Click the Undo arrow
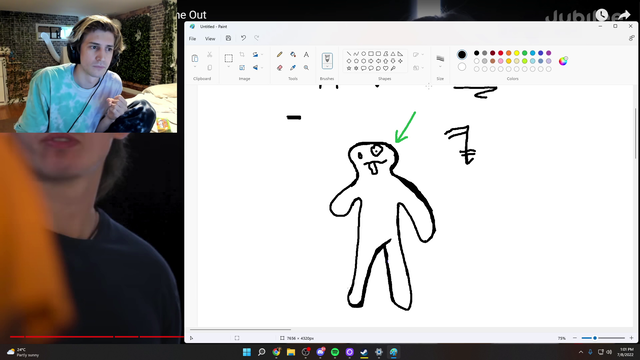Image resolution: width=640 pixels, height=360 pixels. 243,38
